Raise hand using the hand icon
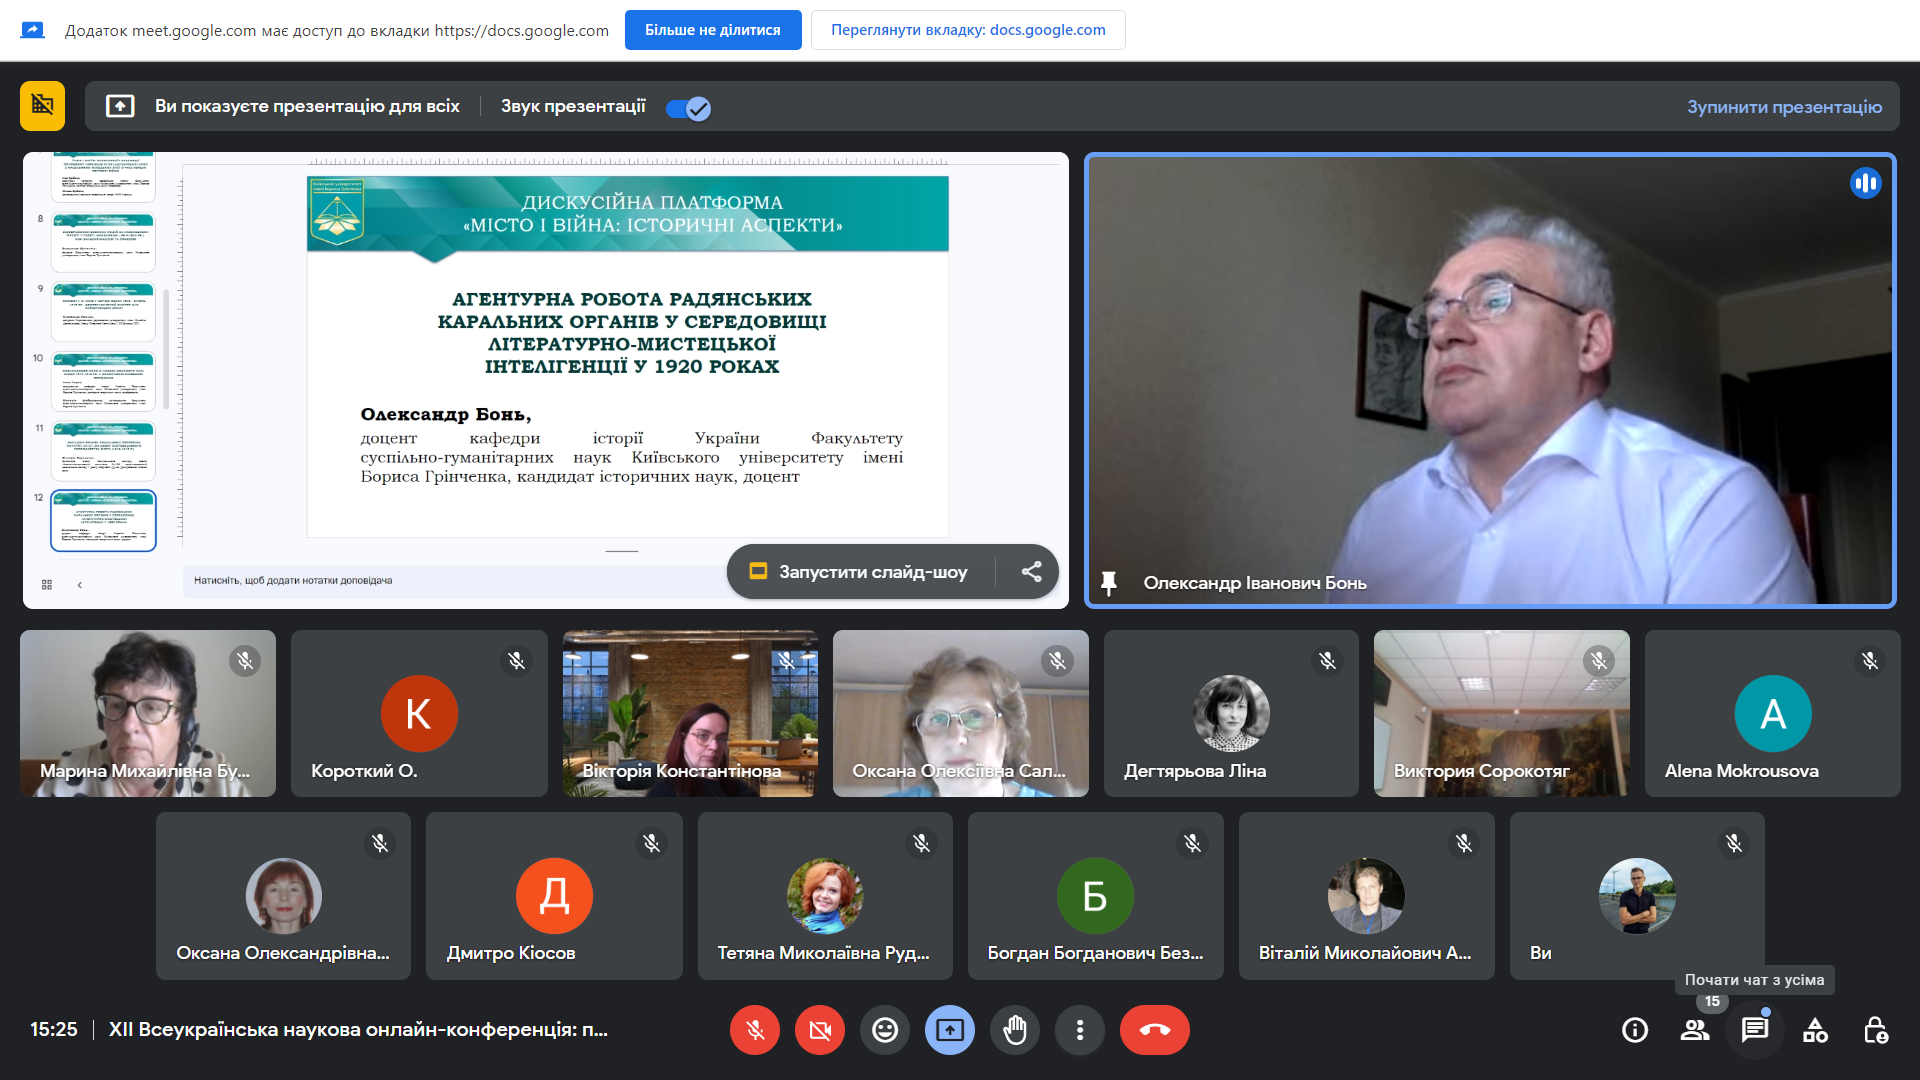Viewport: 1920px width, 1080px height. coord(1015,1030)
